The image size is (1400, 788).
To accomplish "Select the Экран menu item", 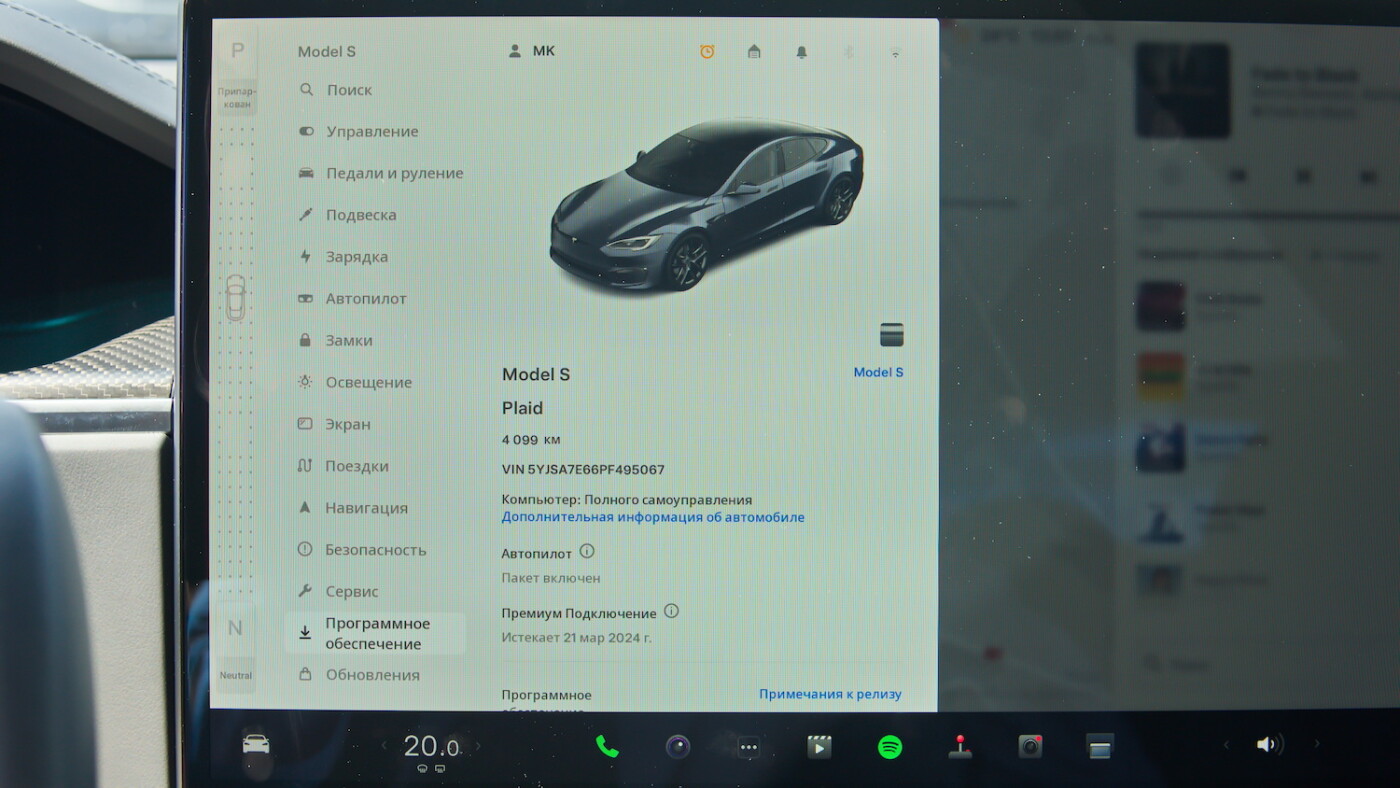I will click(x=334, y=424).
